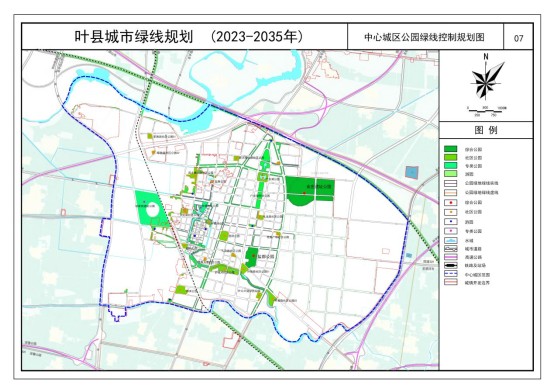Screen dimensions: 554x392
Task: Click the dark green 综合公园 legend swatch
Action: [x=450, y=149]
